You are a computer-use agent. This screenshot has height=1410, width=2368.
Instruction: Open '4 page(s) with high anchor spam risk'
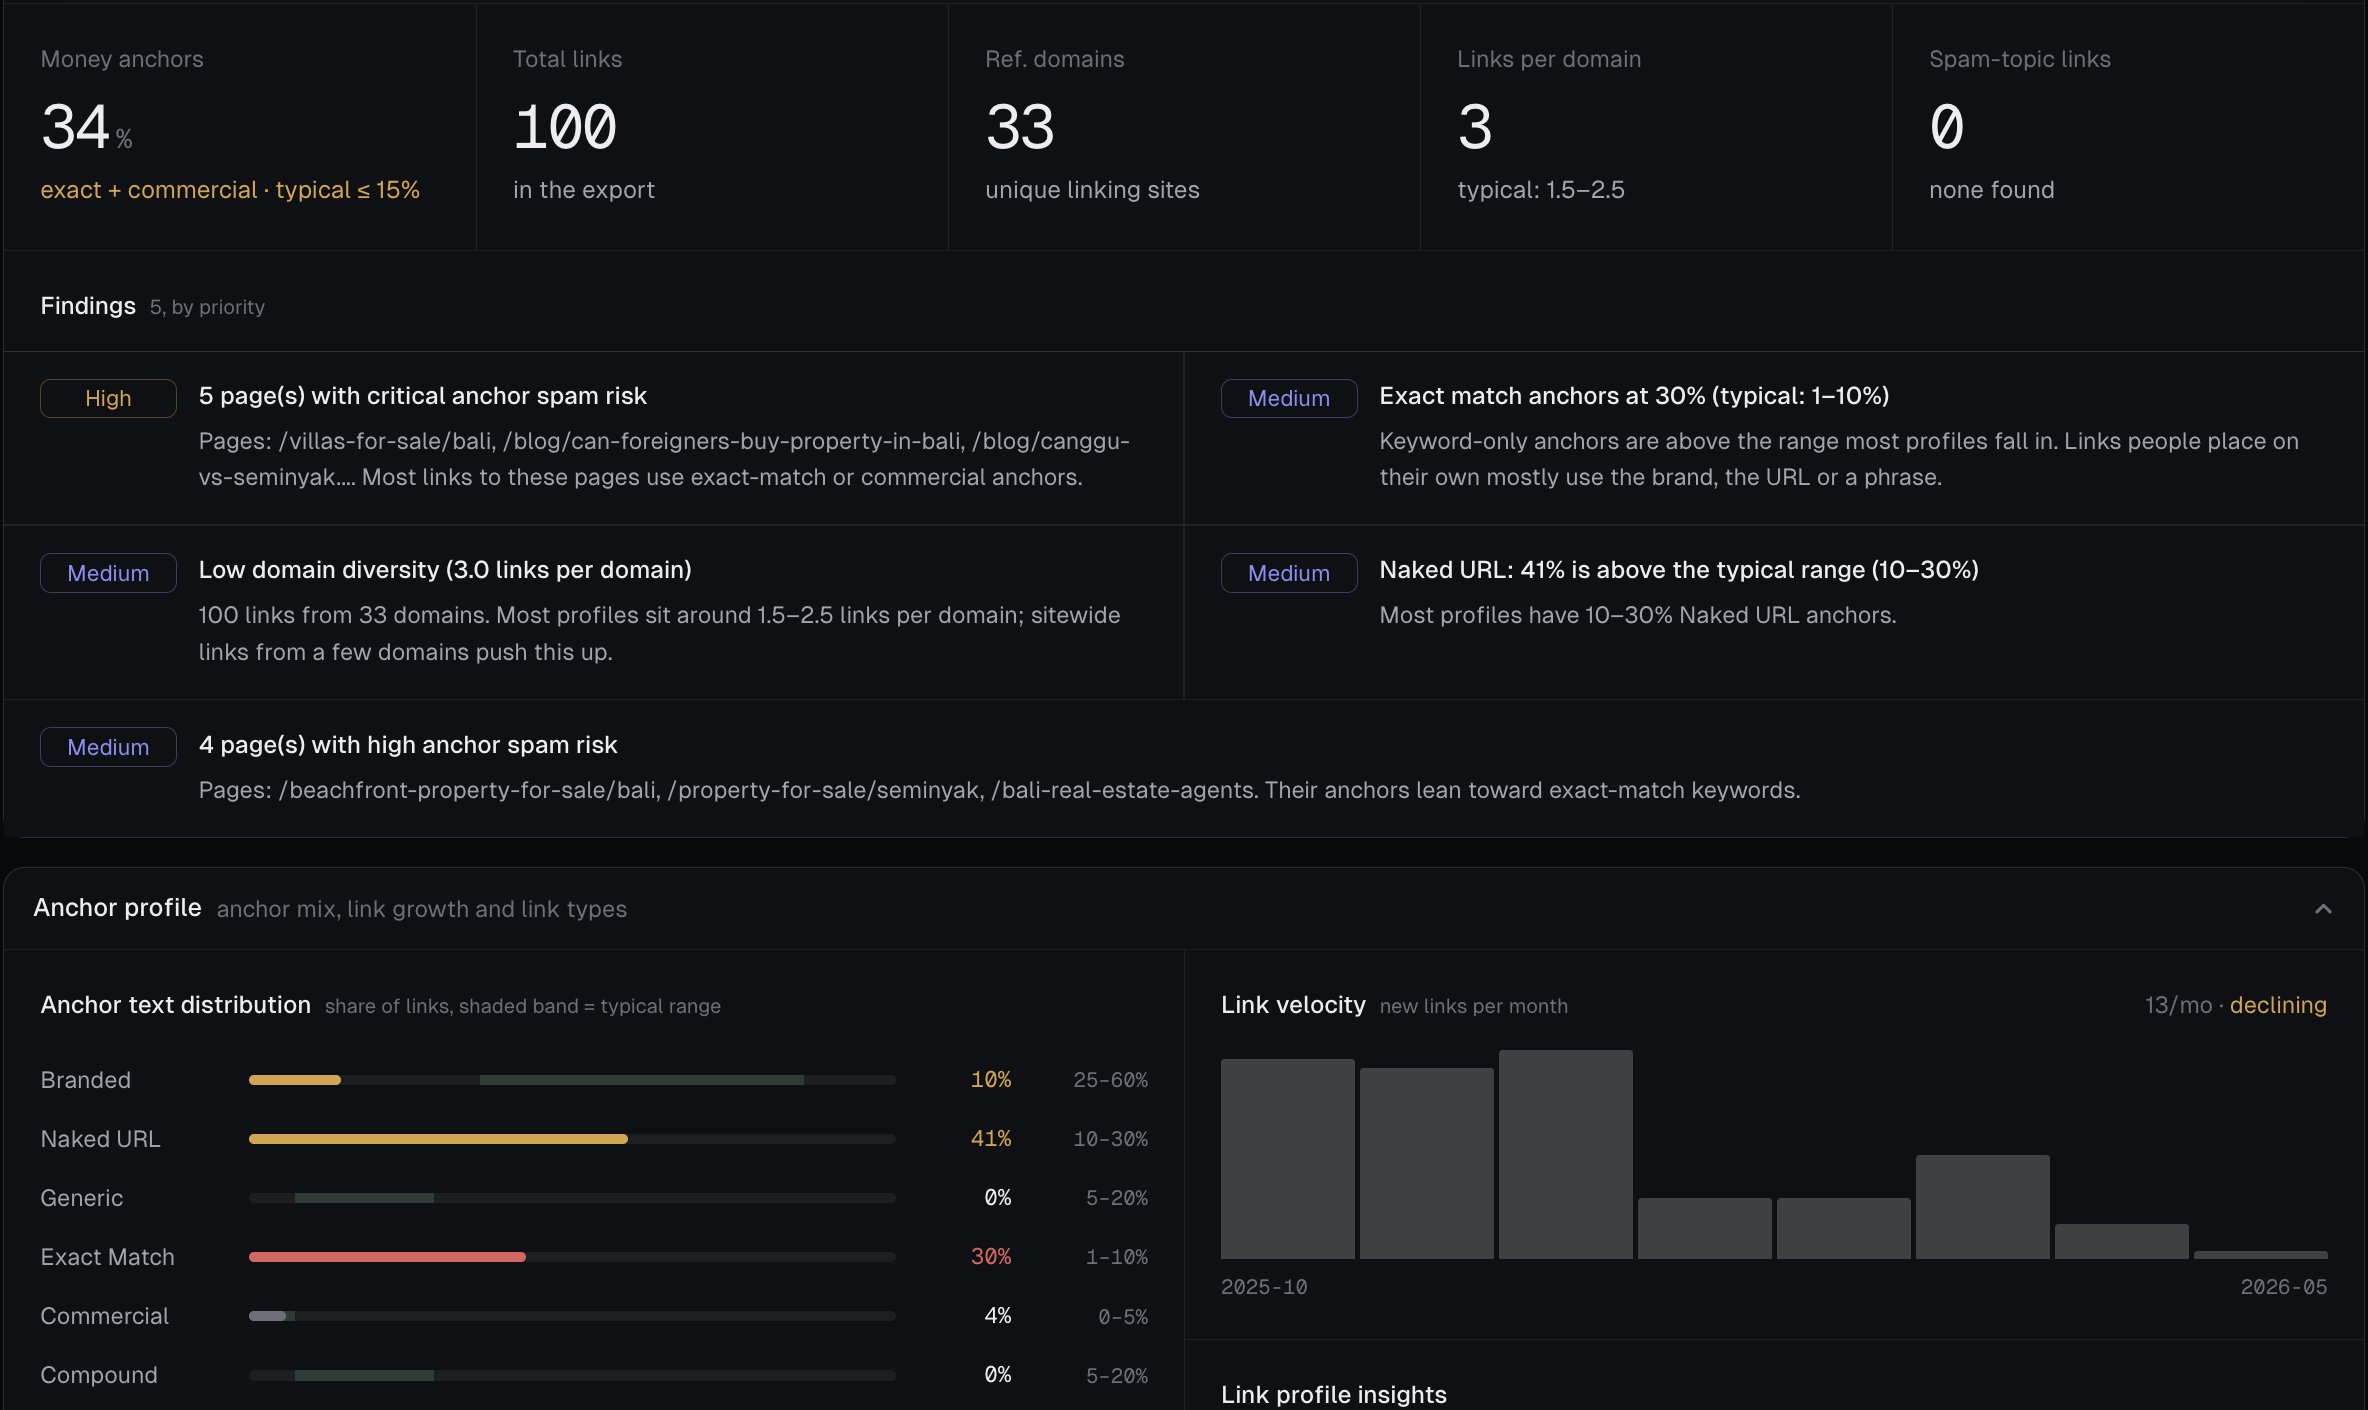(408, 745)
